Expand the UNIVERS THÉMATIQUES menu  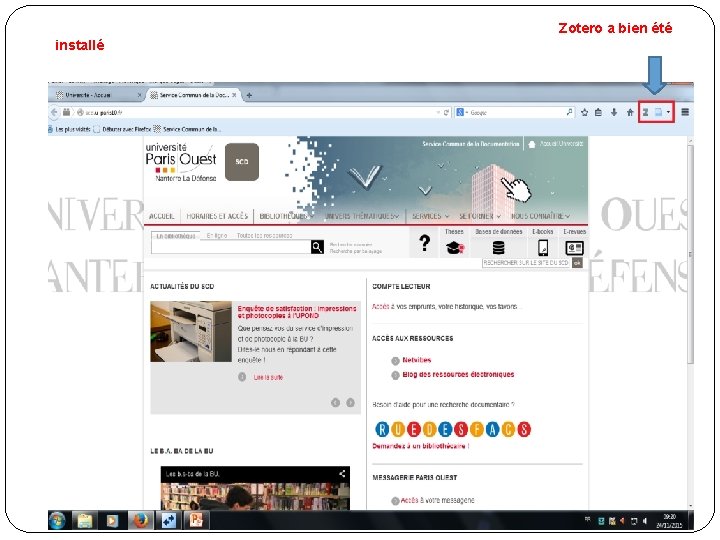362,216
